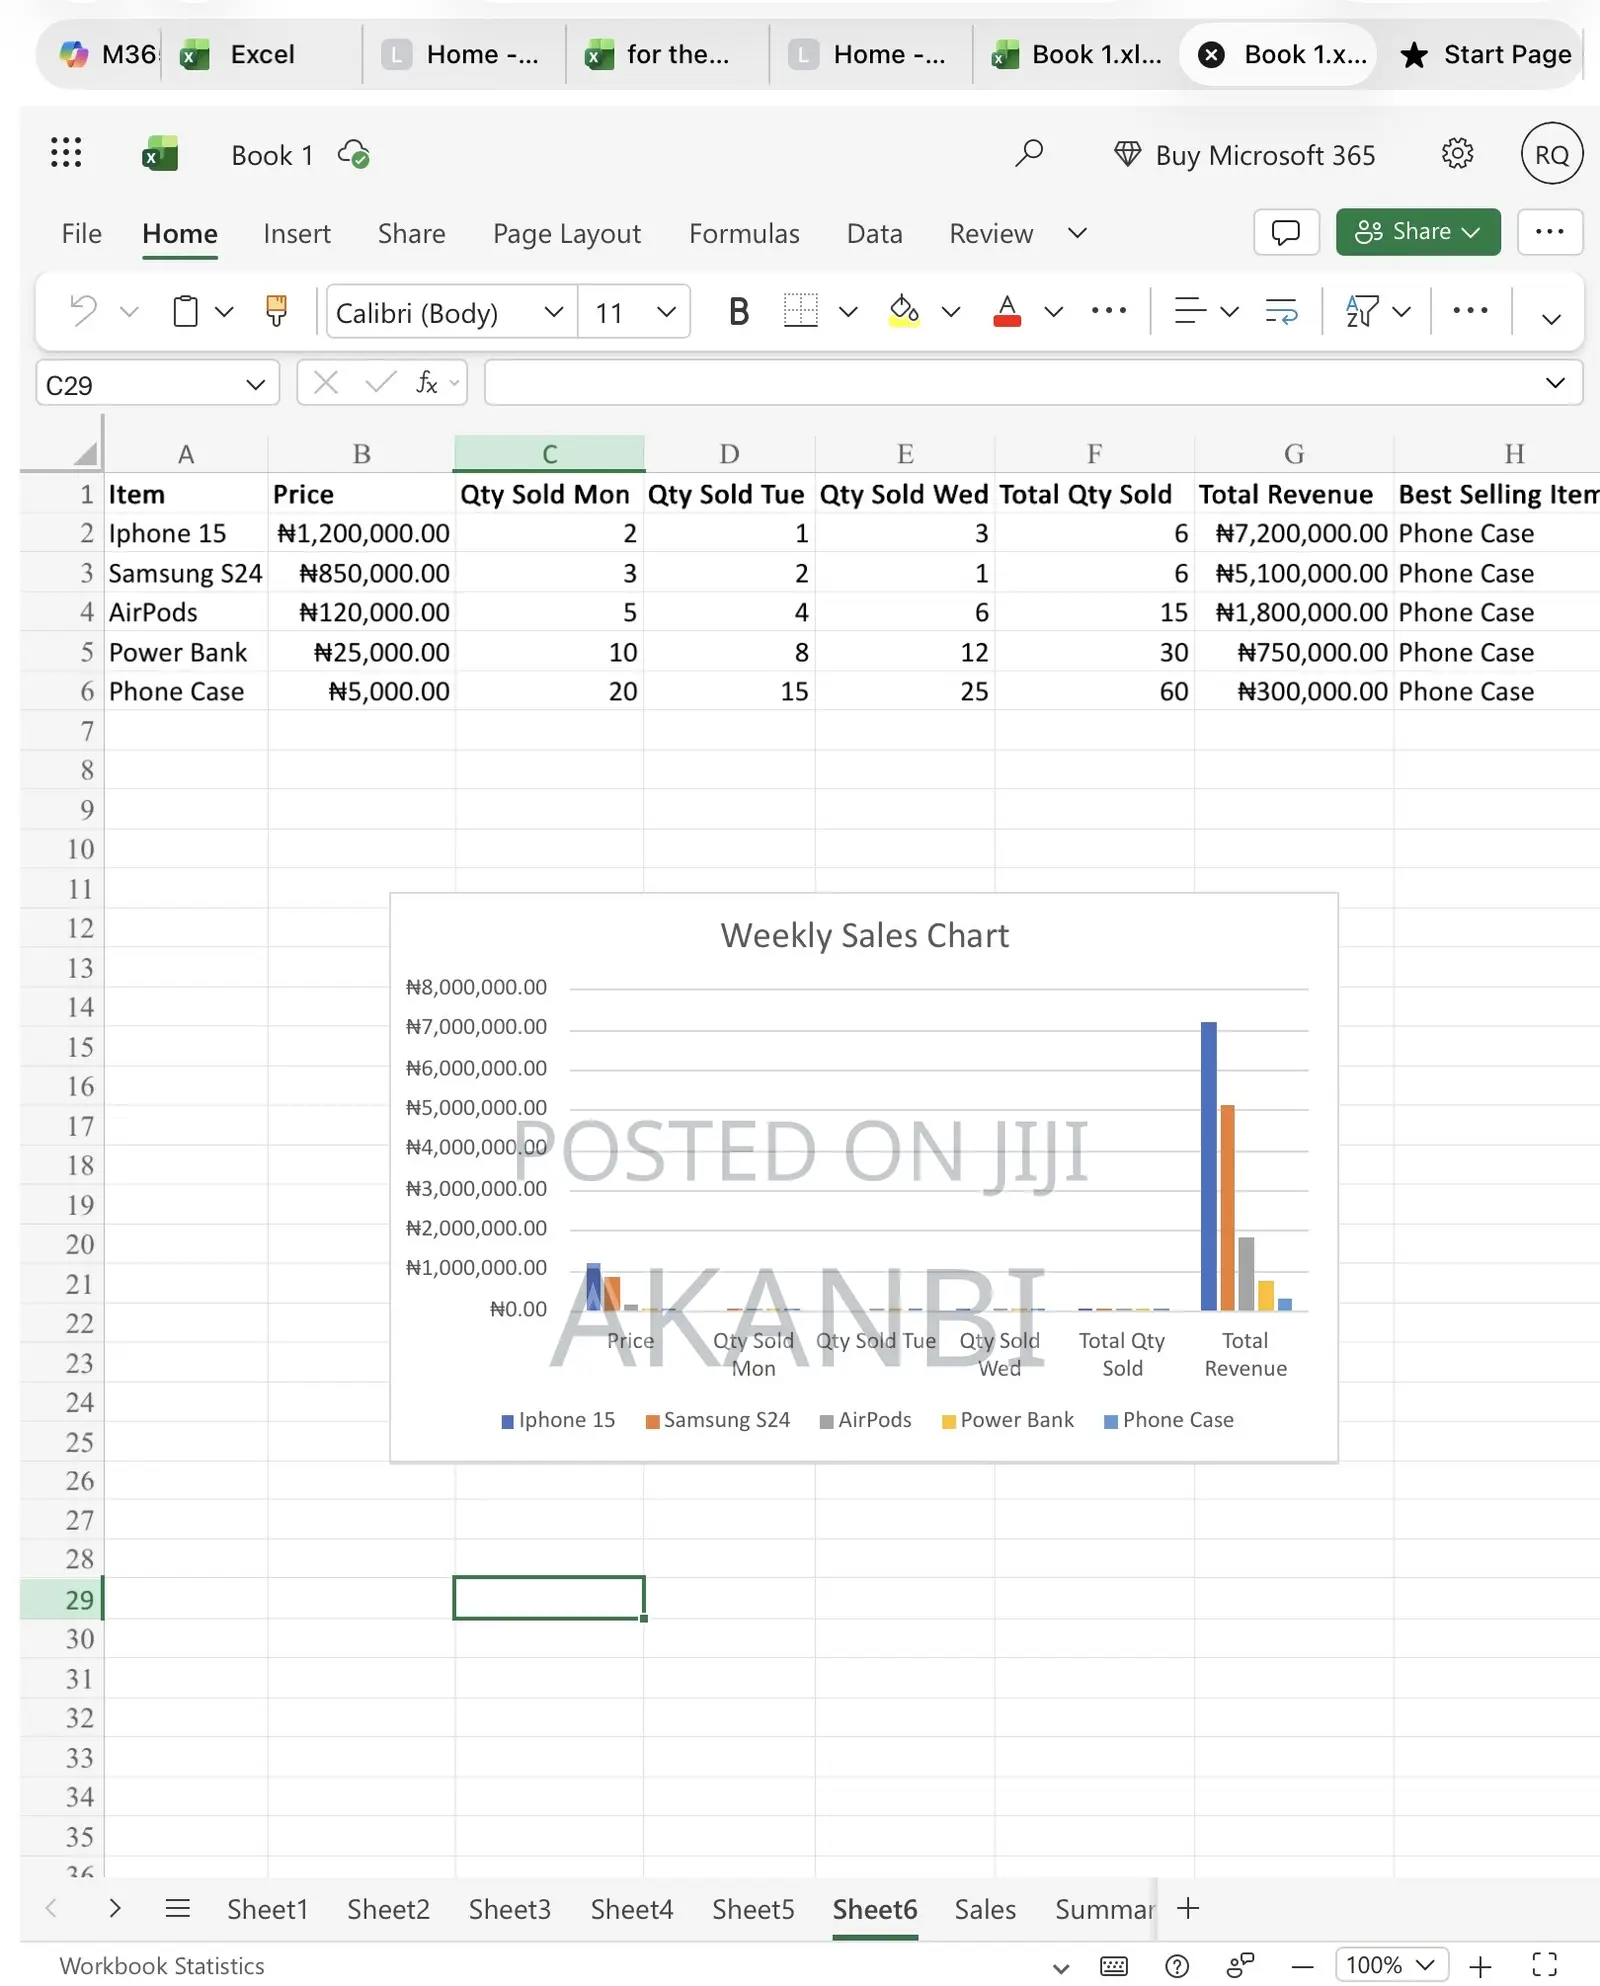Open the font color dropdown arrow
This screenshot has height=1986, width=1600.
(1053, 311)
